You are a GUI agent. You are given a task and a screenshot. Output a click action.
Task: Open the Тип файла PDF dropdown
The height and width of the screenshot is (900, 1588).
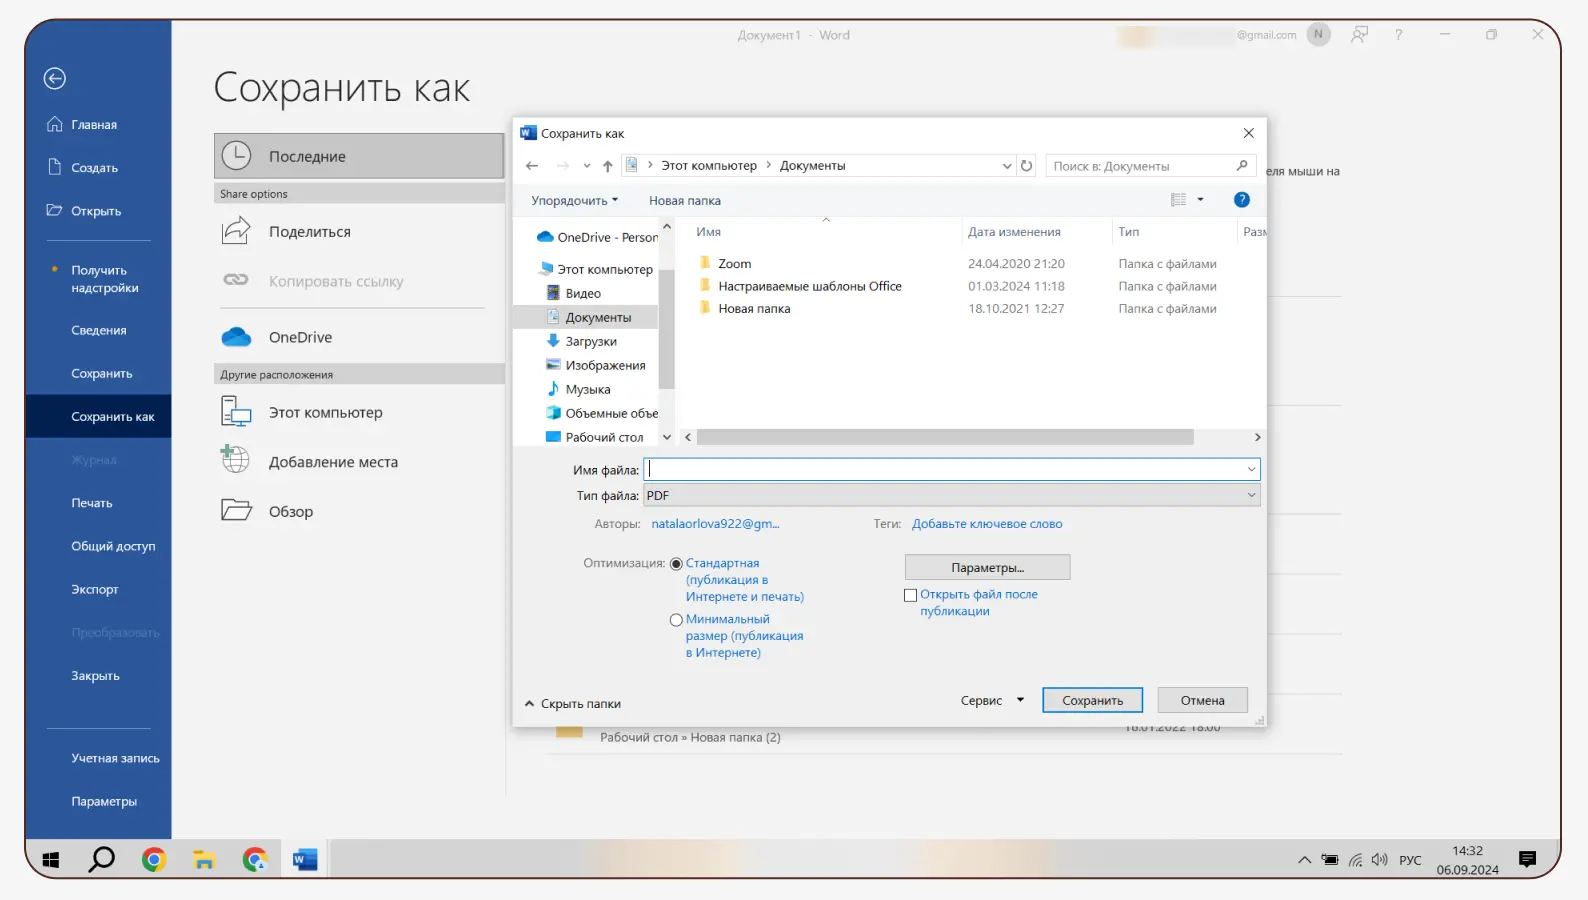tap(951, 496)
